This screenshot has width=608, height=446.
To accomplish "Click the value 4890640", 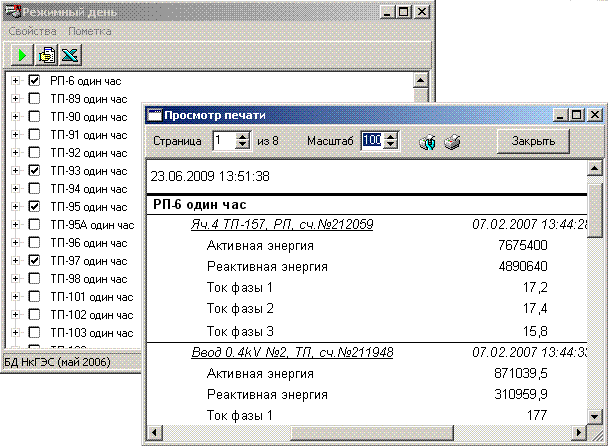I will coord(523,266).
